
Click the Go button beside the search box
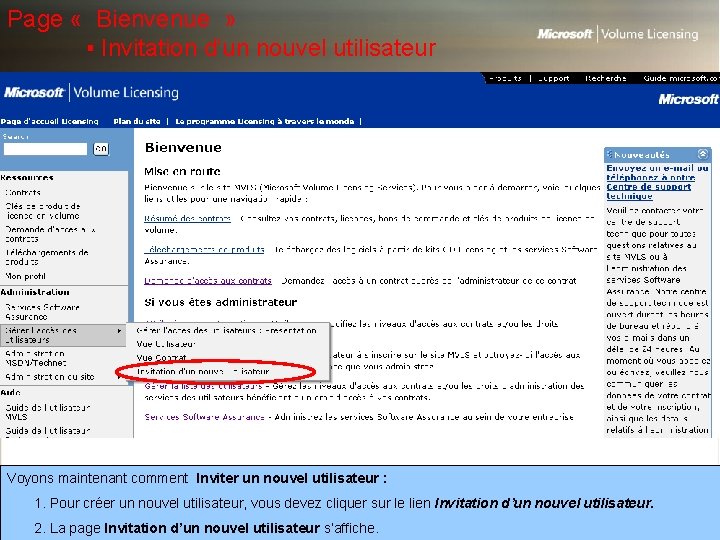tap(101, 149)
